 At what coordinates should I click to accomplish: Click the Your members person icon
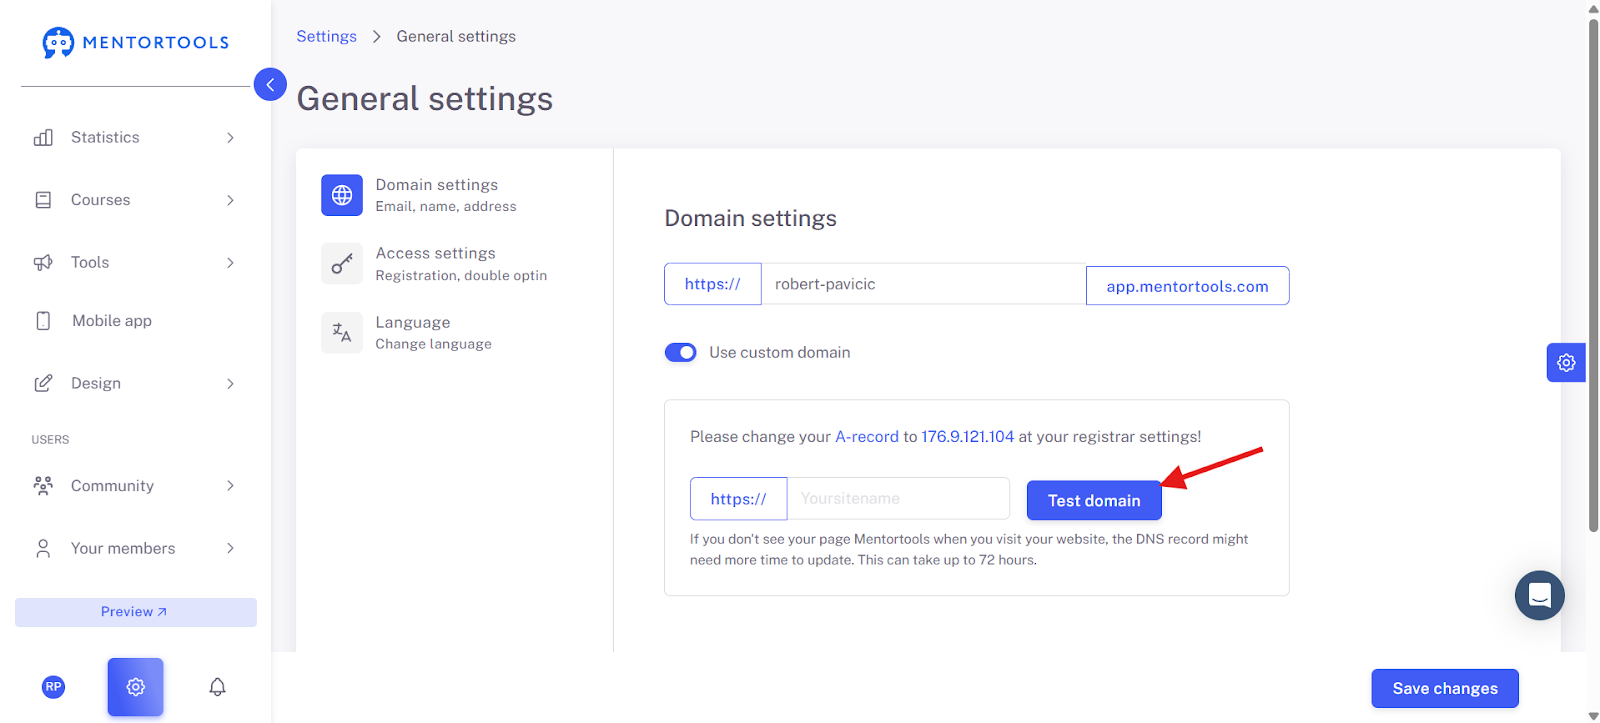[x=43, y=548]
